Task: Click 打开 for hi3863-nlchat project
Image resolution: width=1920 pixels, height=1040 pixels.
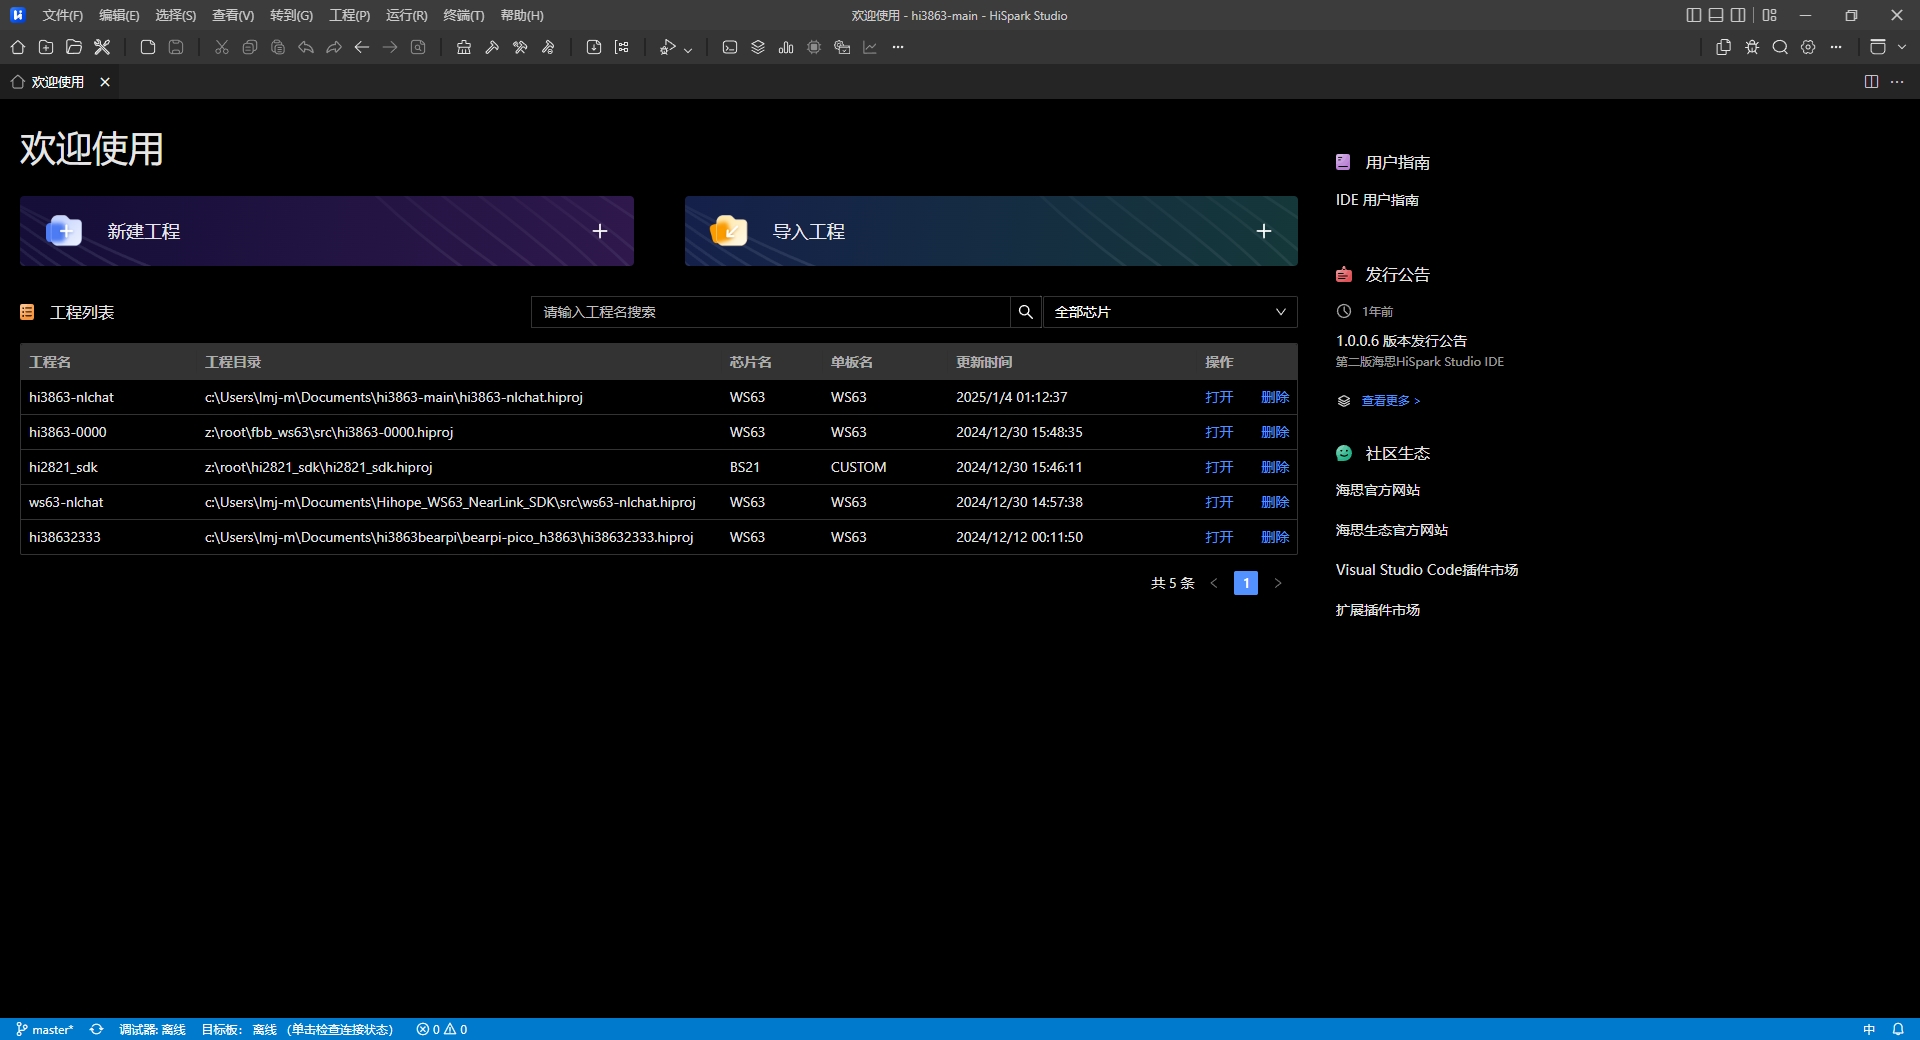Action: pyautogui.click(x=1219, y=397)
